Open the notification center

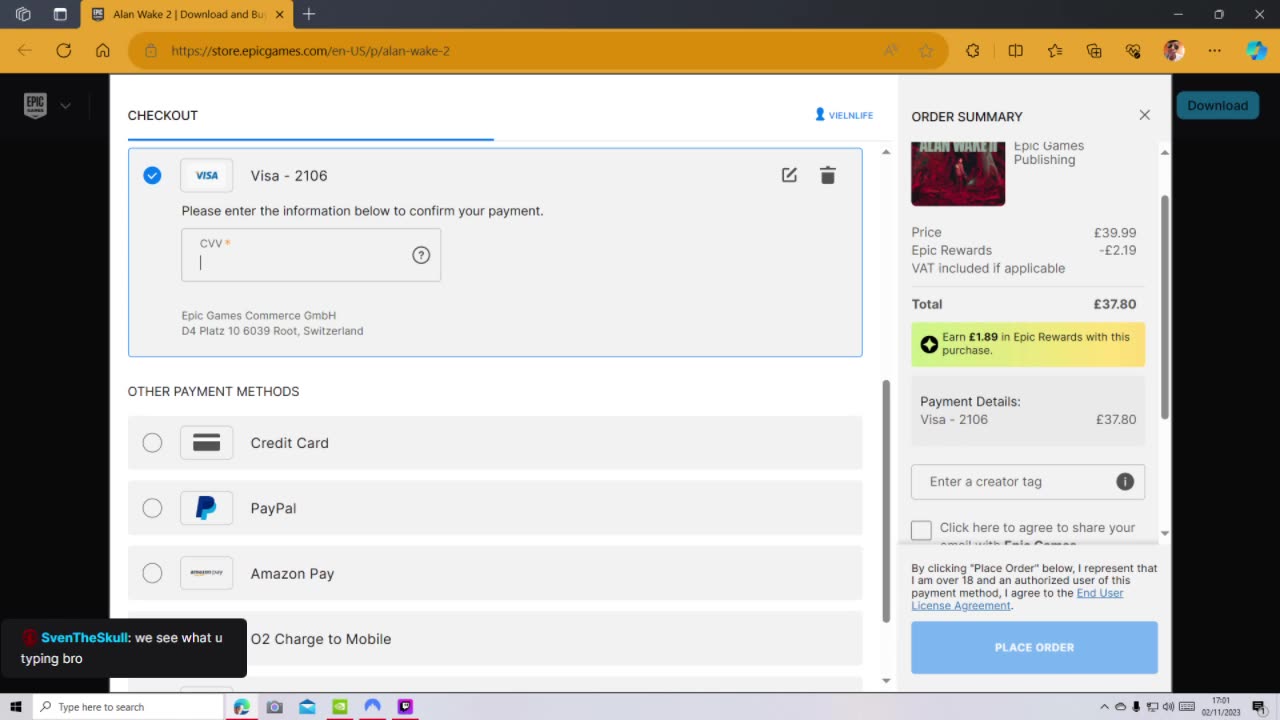(x=1259, y=707)
